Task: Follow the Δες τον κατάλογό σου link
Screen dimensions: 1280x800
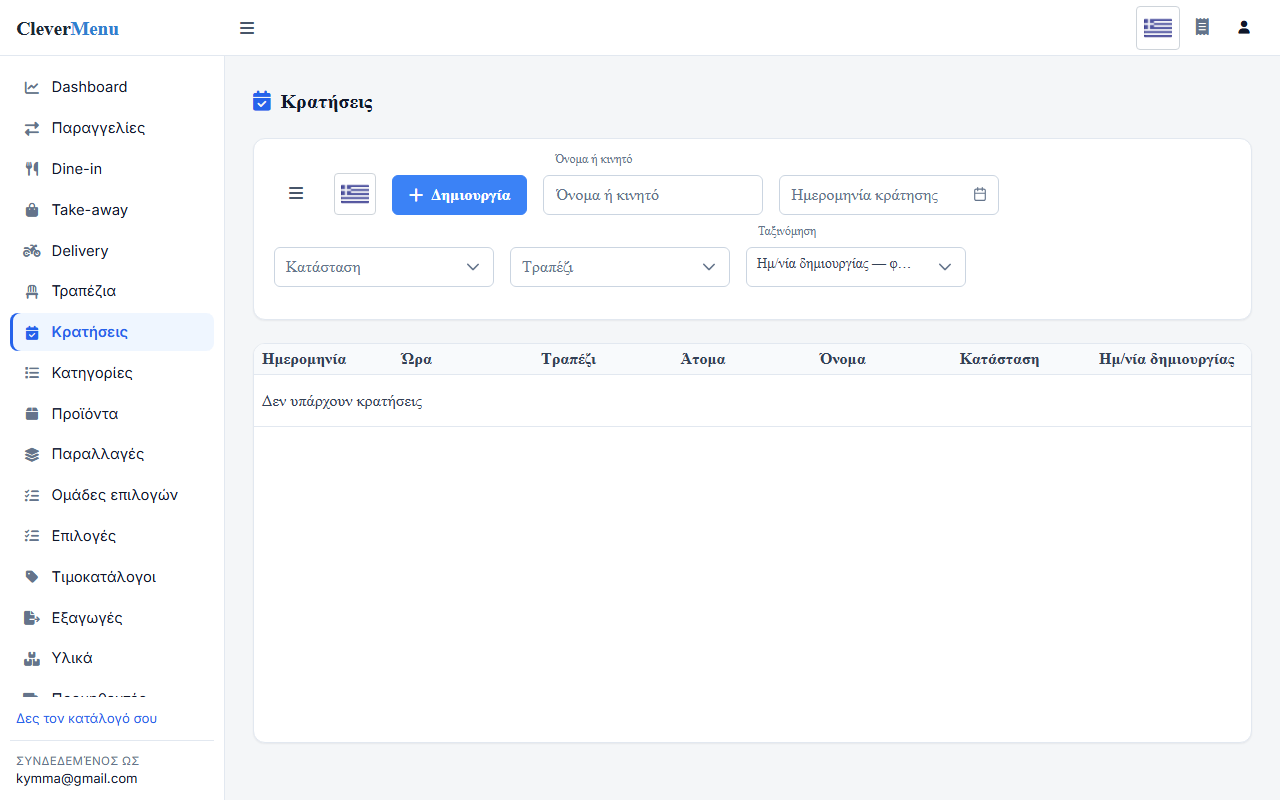Action: [x=87, y=718]
